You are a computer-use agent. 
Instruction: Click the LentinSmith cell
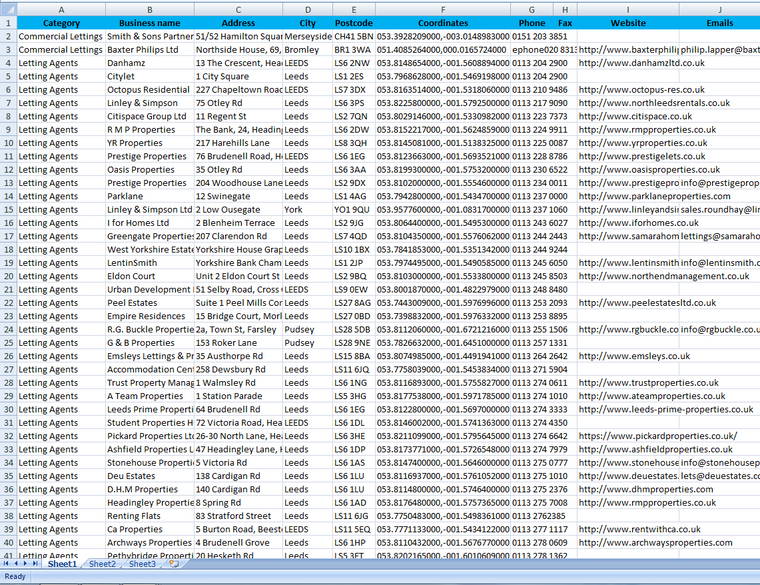point(150,263)
